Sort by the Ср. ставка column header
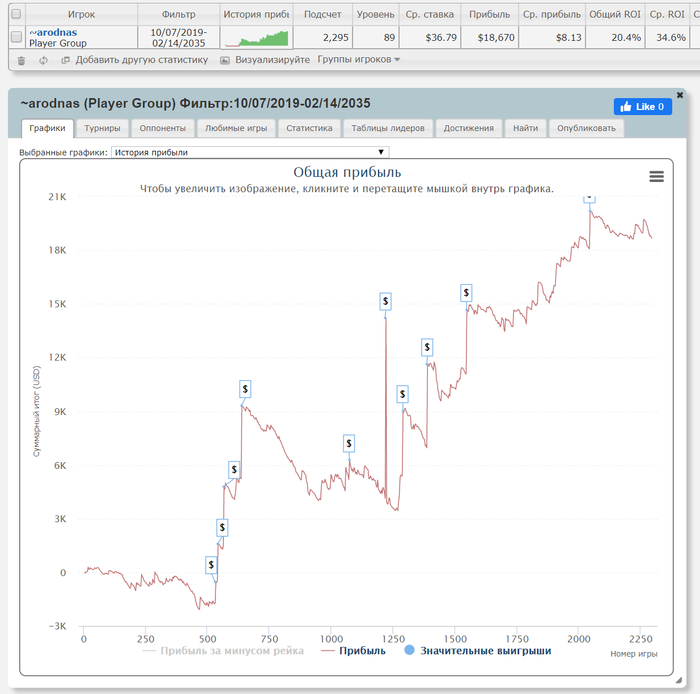This screenshot has width=700, height=694. 429,14
